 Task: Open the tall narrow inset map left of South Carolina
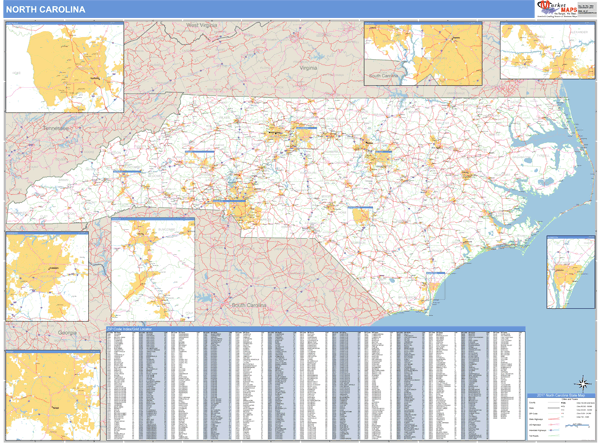pos(153,268)
